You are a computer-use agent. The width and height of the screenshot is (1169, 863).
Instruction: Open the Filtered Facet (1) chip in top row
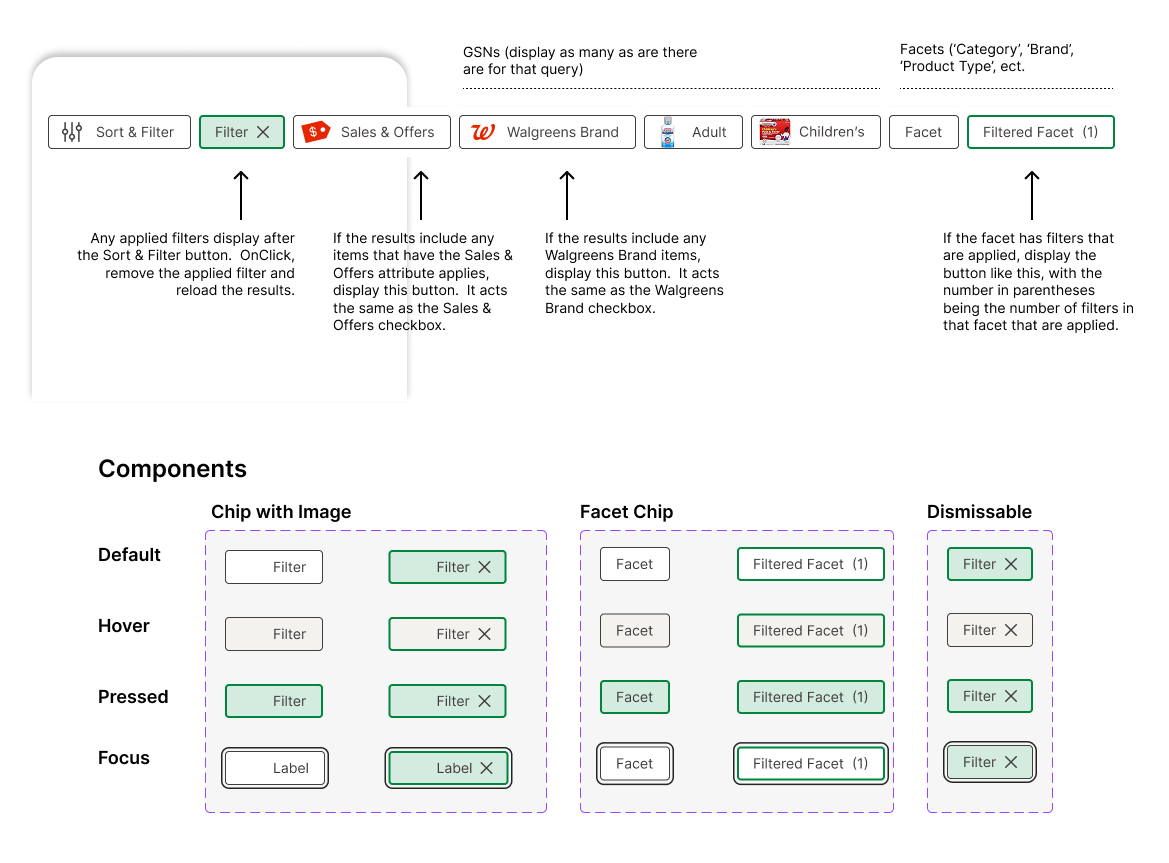pos(1040,132)
